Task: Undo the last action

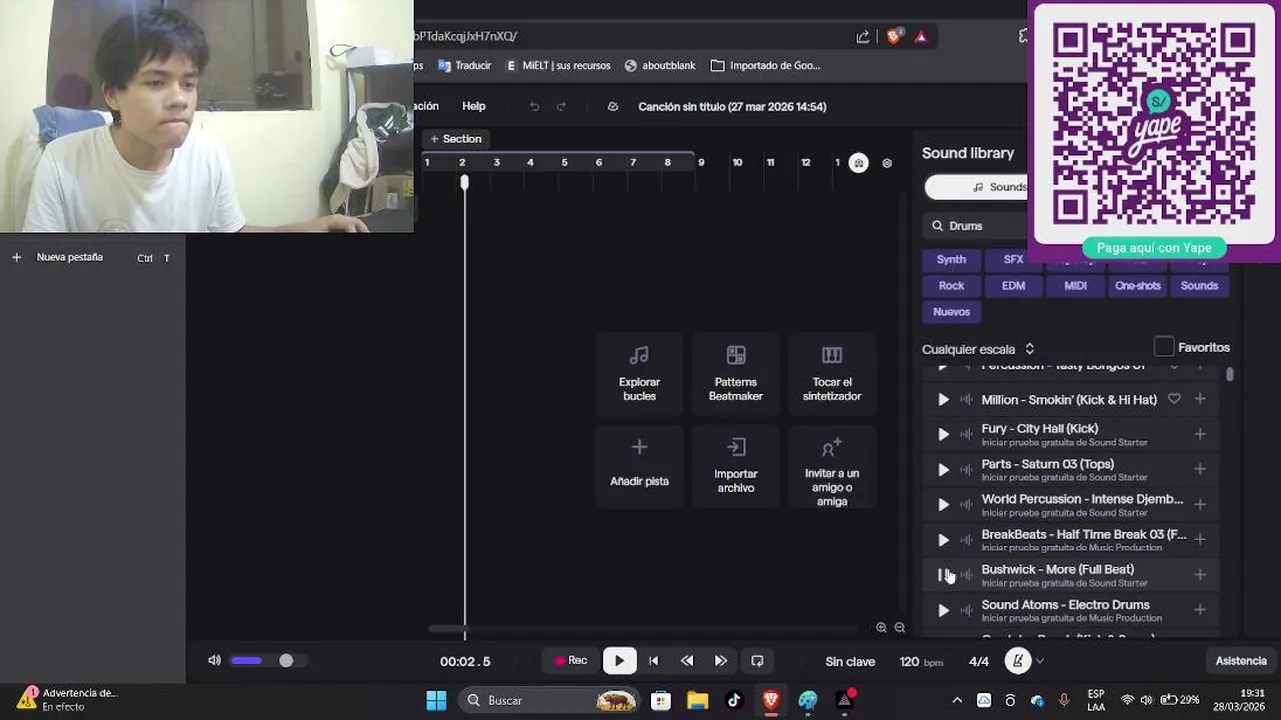Action: click(534, 106)
